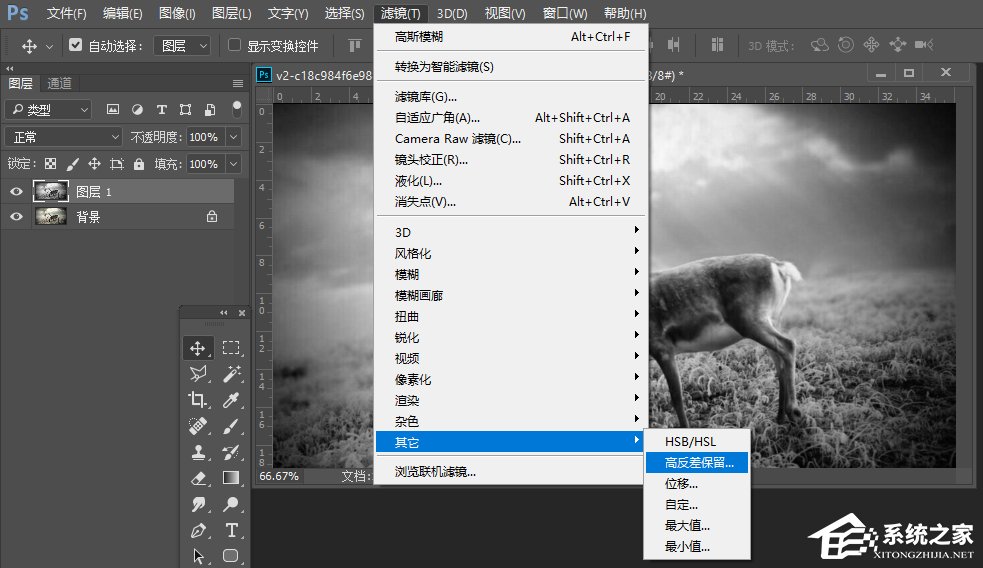Expand the 不透明度 opacity dropdown arrow

(233, 137)
